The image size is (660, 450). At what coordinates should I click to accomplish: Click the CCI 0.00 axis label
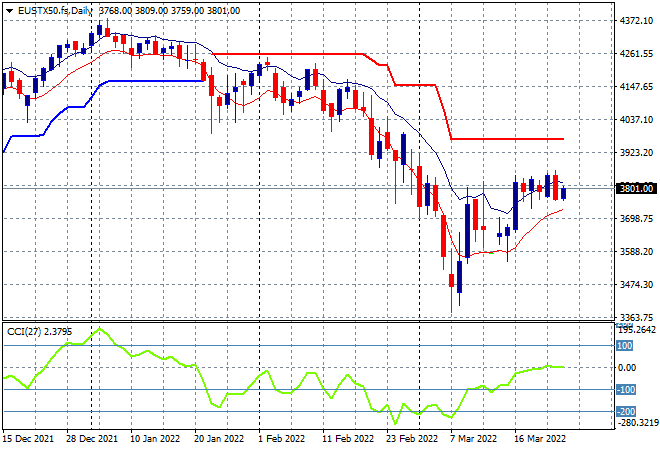point(627,367)
